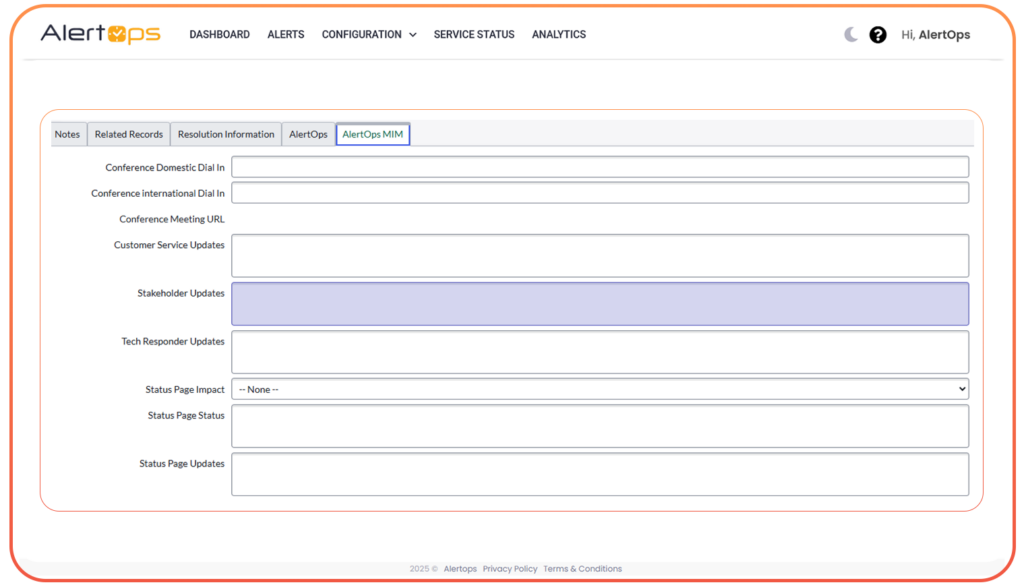This screenshot has height=587, width=1024.
Task: Click the highlighted Stakeholder Updates field
Action: 600,303
